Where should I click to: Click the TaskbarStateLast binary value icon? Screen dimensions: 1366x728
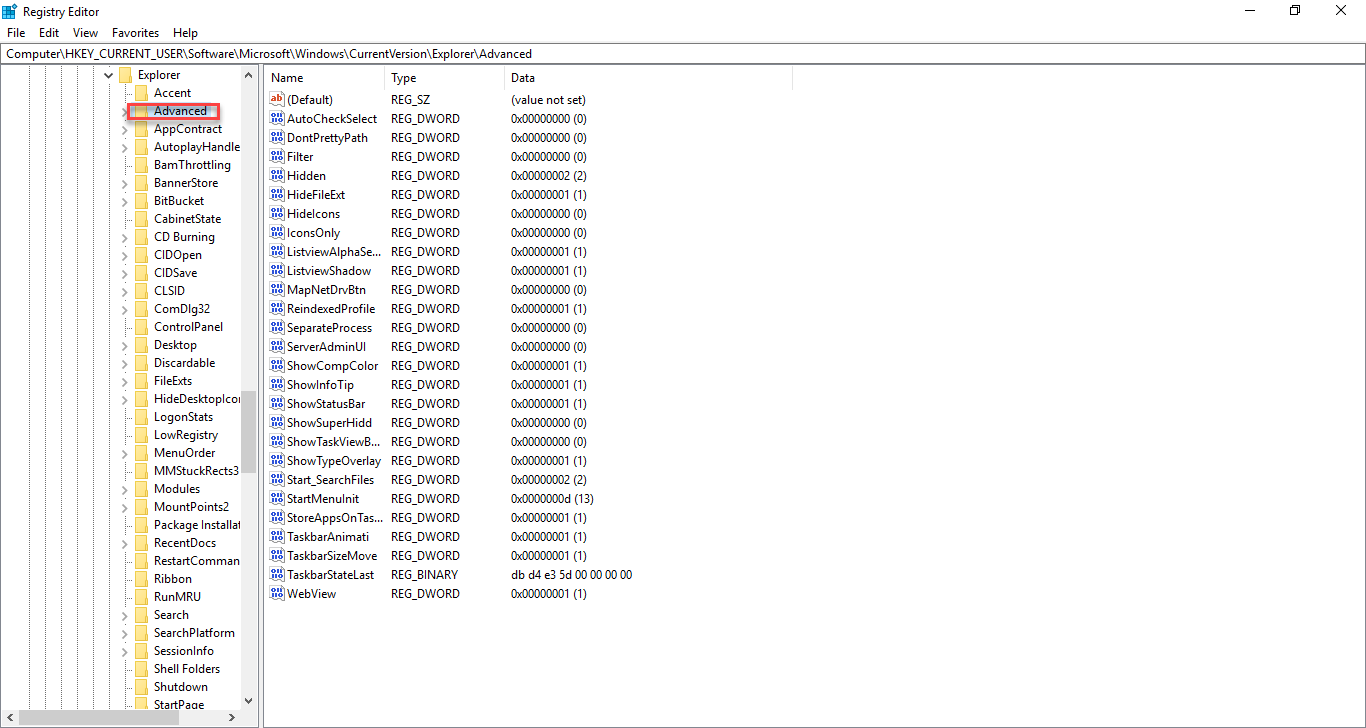(x=277, y=575)
